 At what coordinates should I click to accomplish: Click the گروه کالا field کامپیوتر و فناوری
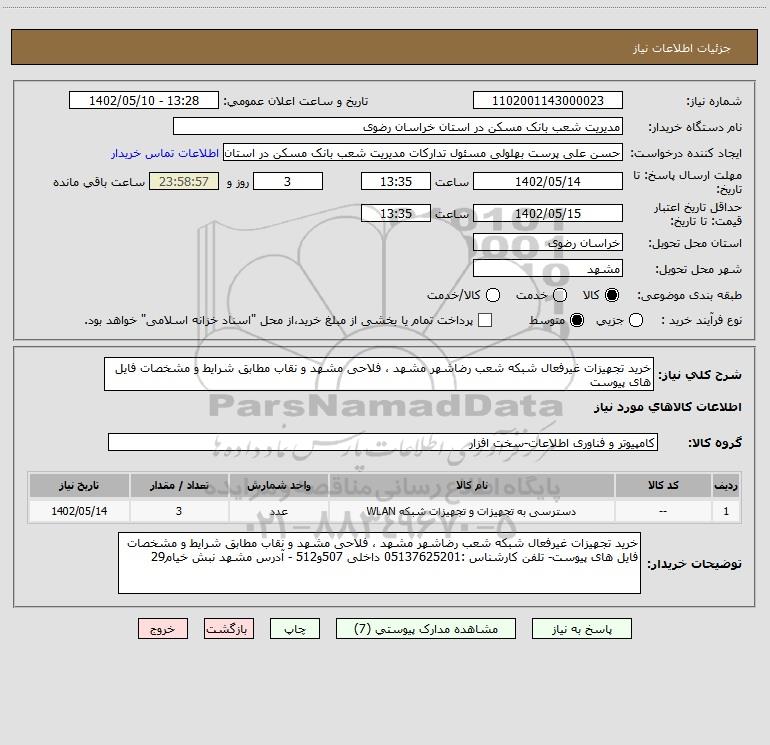[x=383, y=442]
